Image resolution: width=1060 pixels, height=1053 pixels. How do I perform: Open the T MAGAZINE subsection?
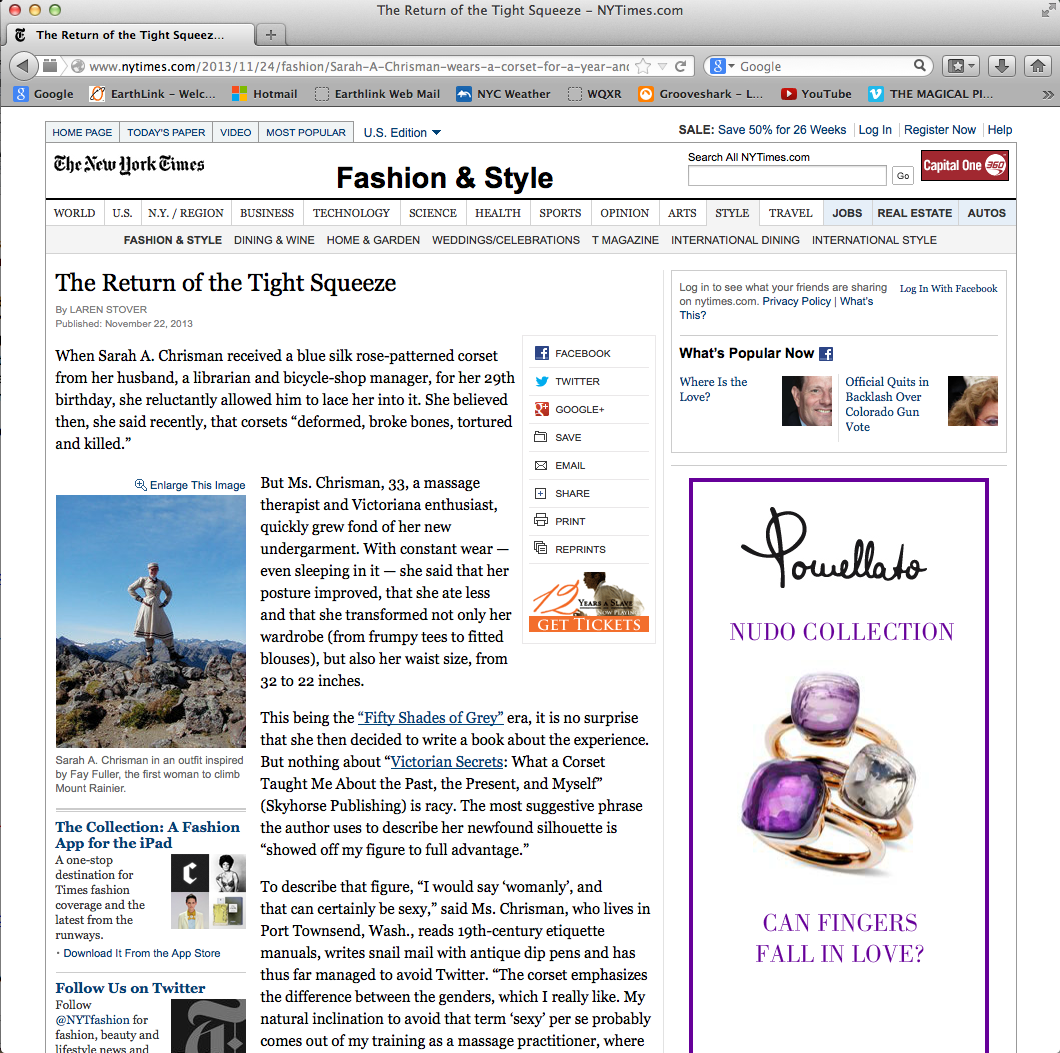click(625, 240)
